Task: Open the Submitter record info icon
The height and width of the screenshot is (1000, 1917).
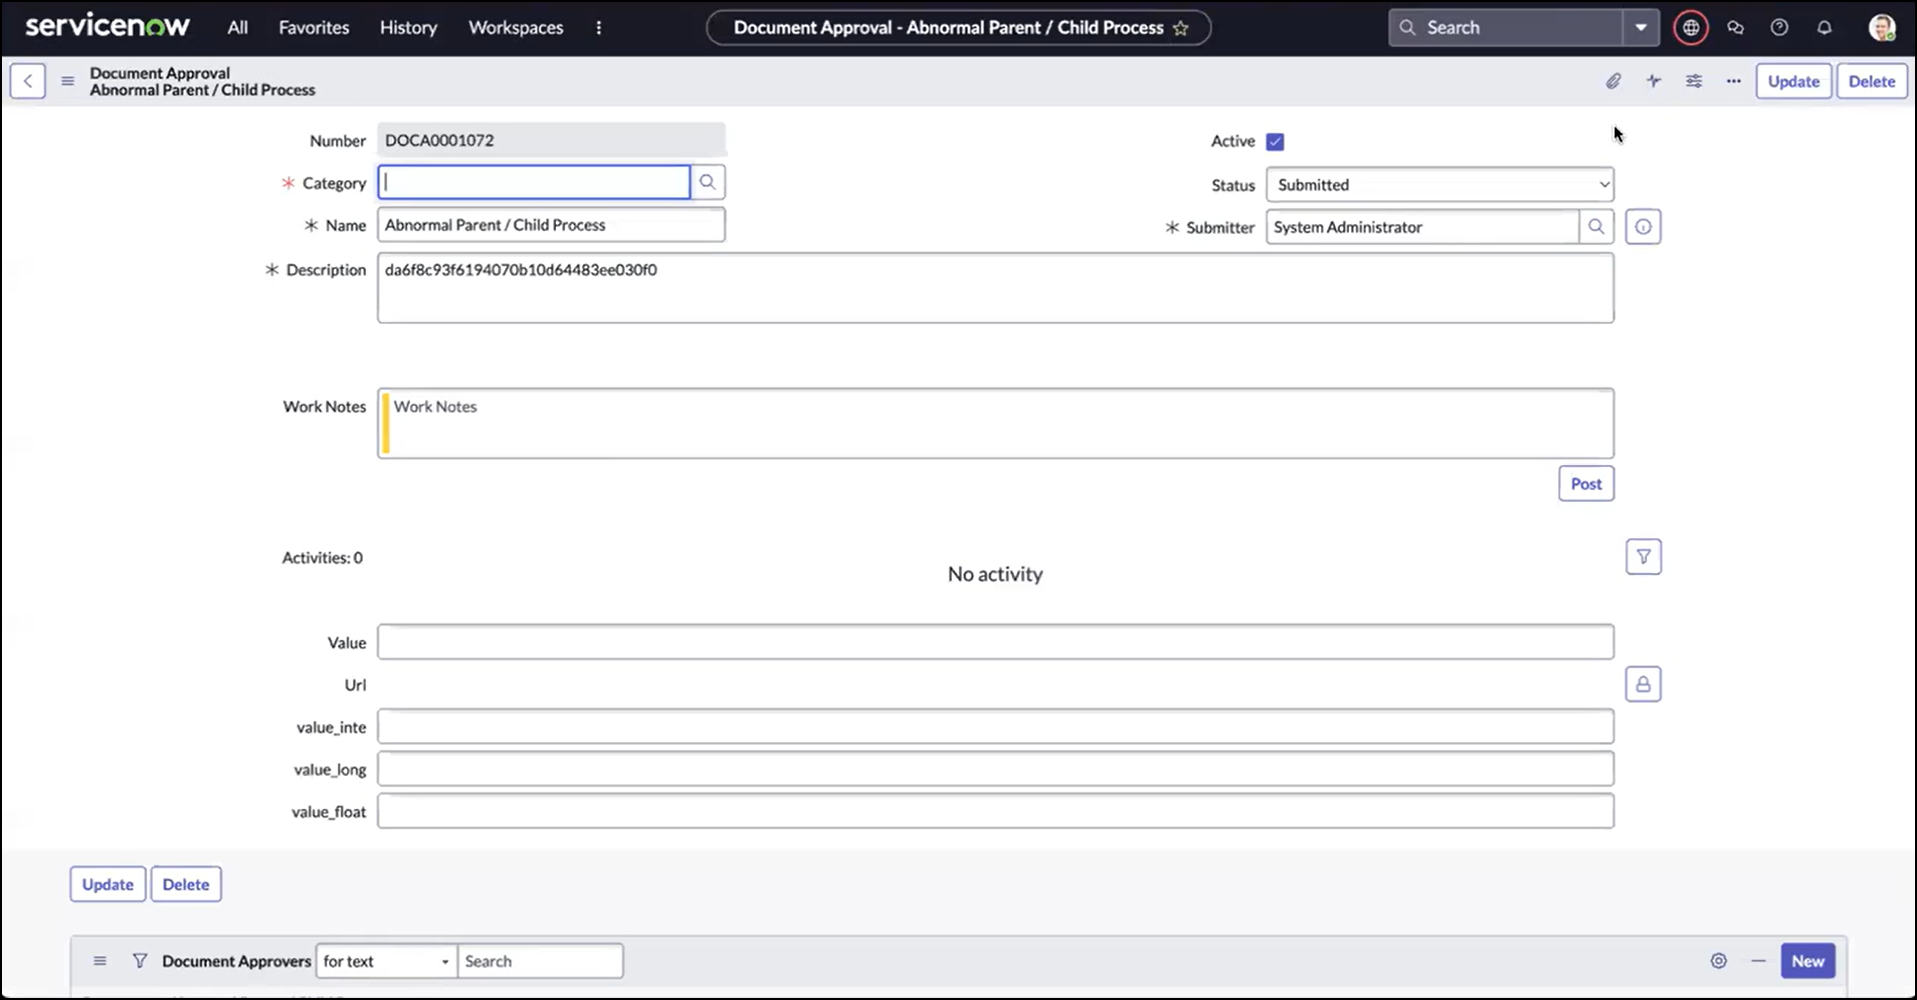Action: [1643, 227]
